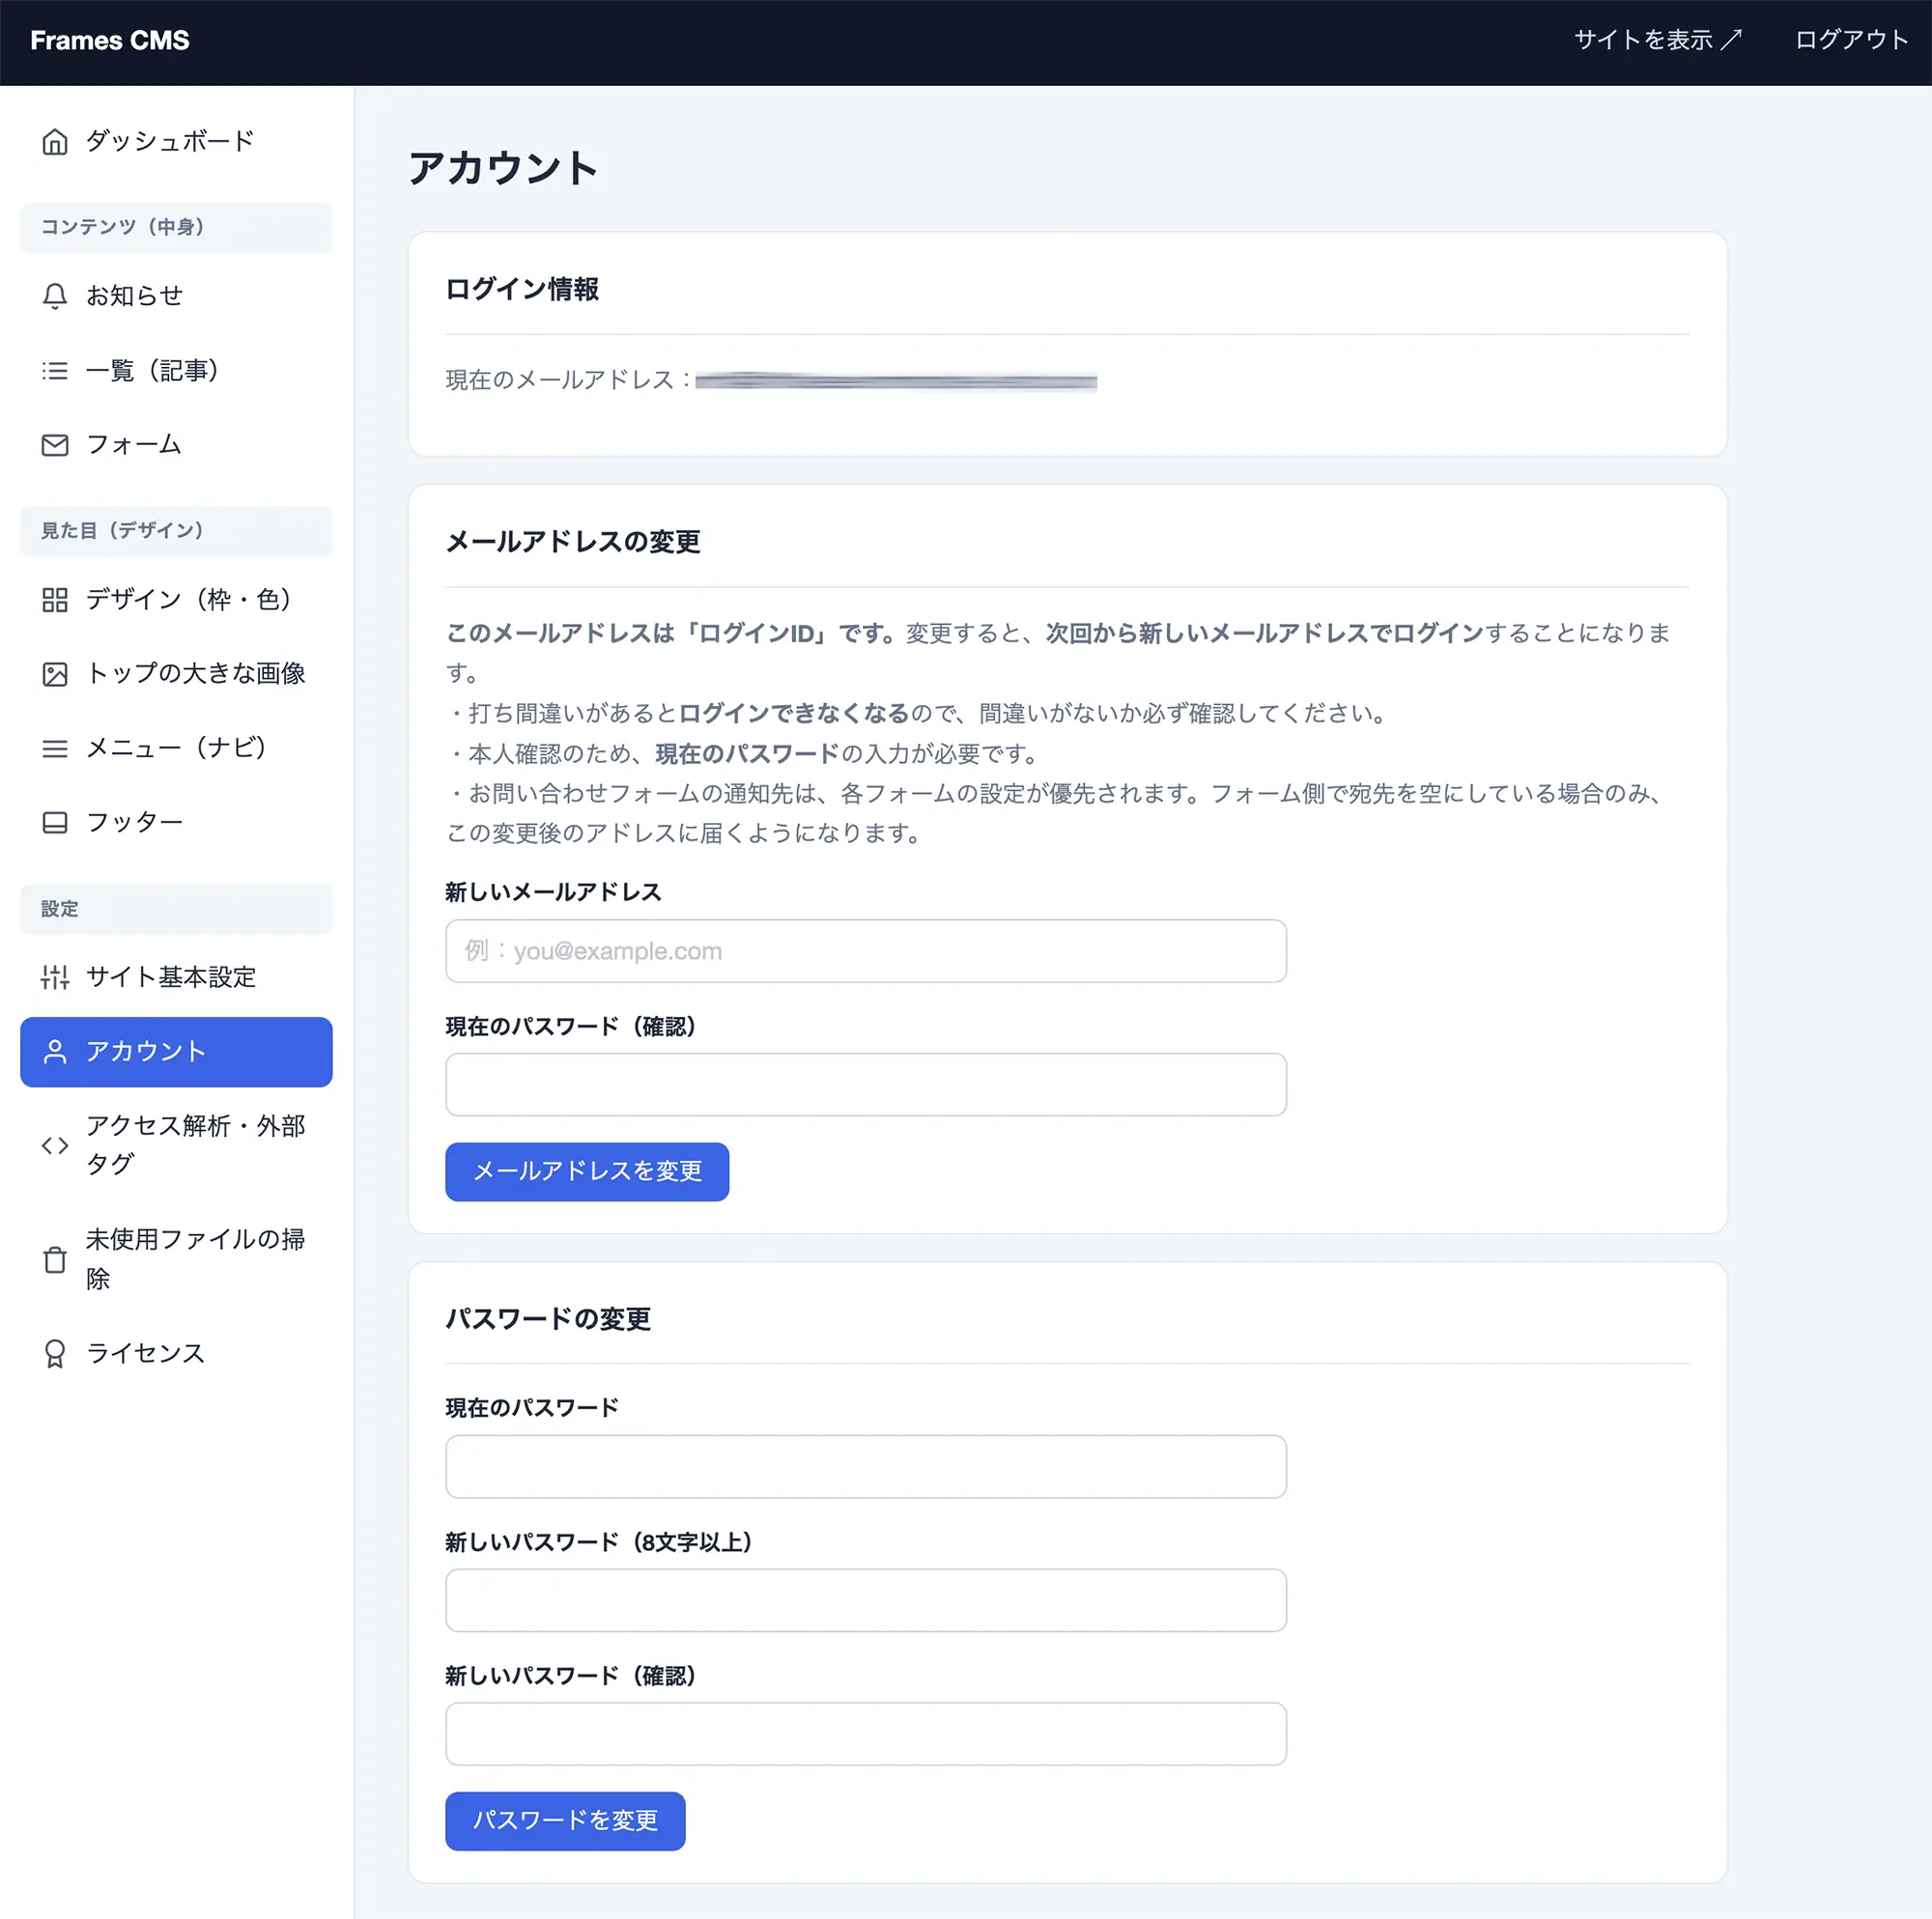Click the hamburger icon for メニュー（ナビ）
Screen dimensions: 1932x1919
point(55,748)
